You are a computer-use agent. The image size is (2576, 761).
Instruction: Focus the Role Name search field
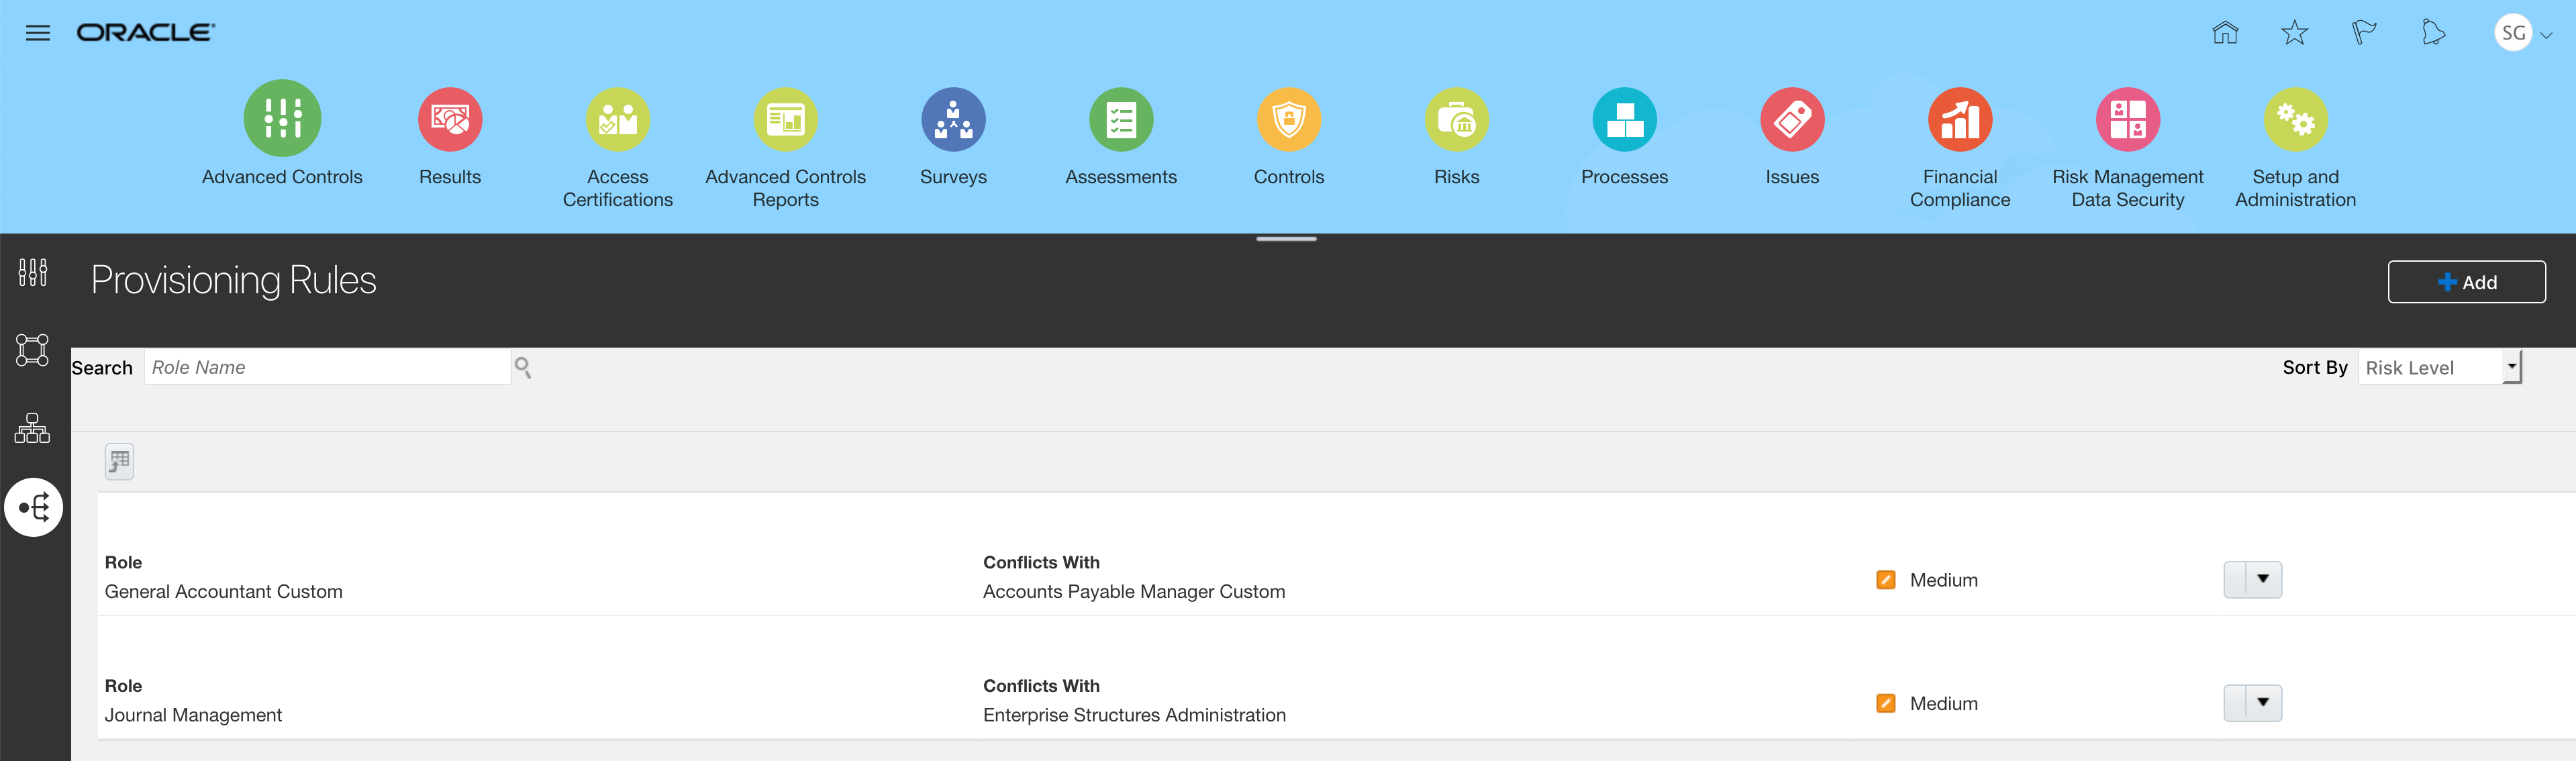(327, 367)
